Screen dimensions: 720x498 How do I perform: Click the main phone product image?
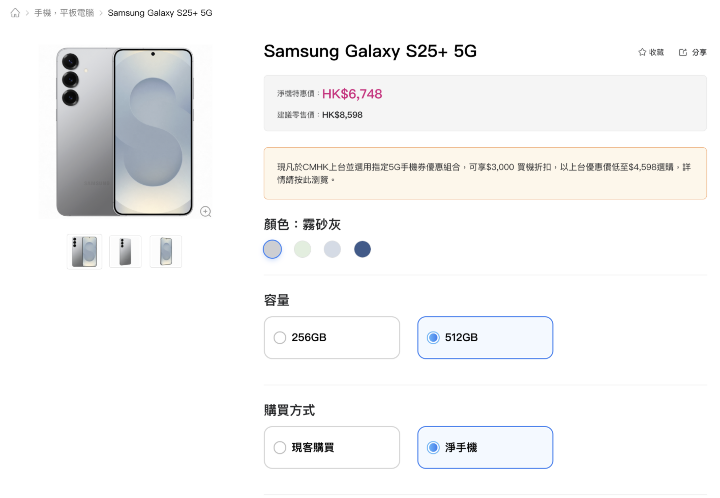pos(125,130)
